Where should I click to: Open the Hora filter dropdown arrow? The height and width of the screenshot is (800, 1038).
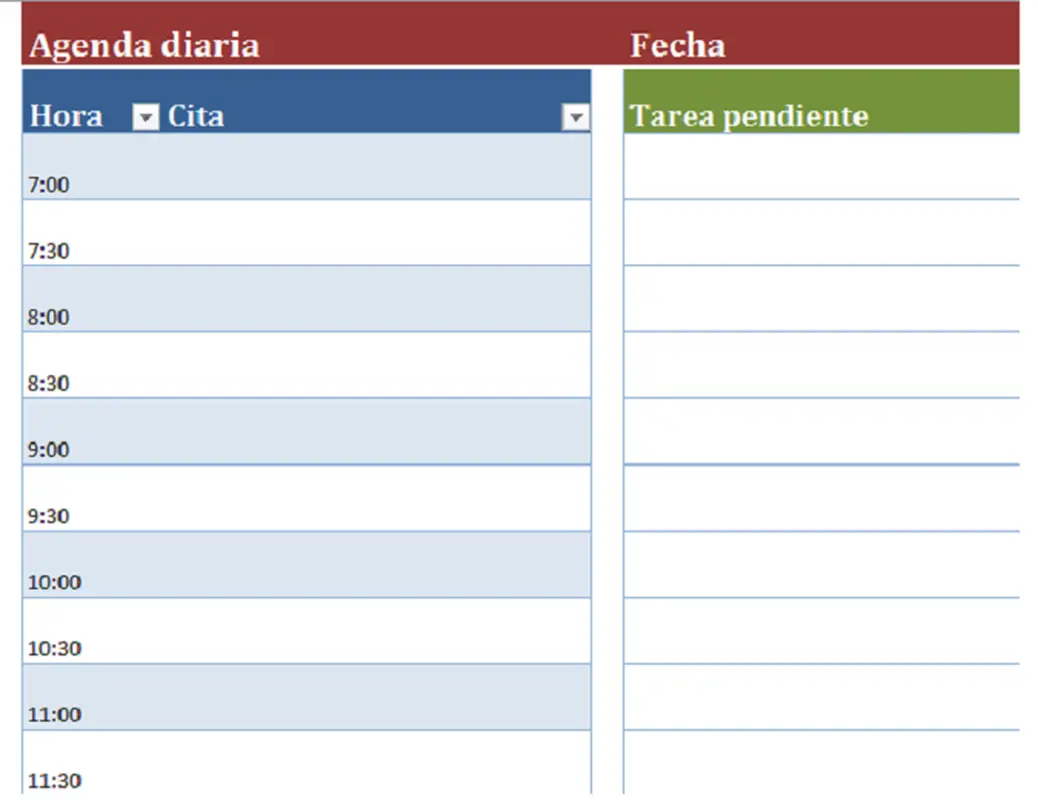tap(144, 117)
